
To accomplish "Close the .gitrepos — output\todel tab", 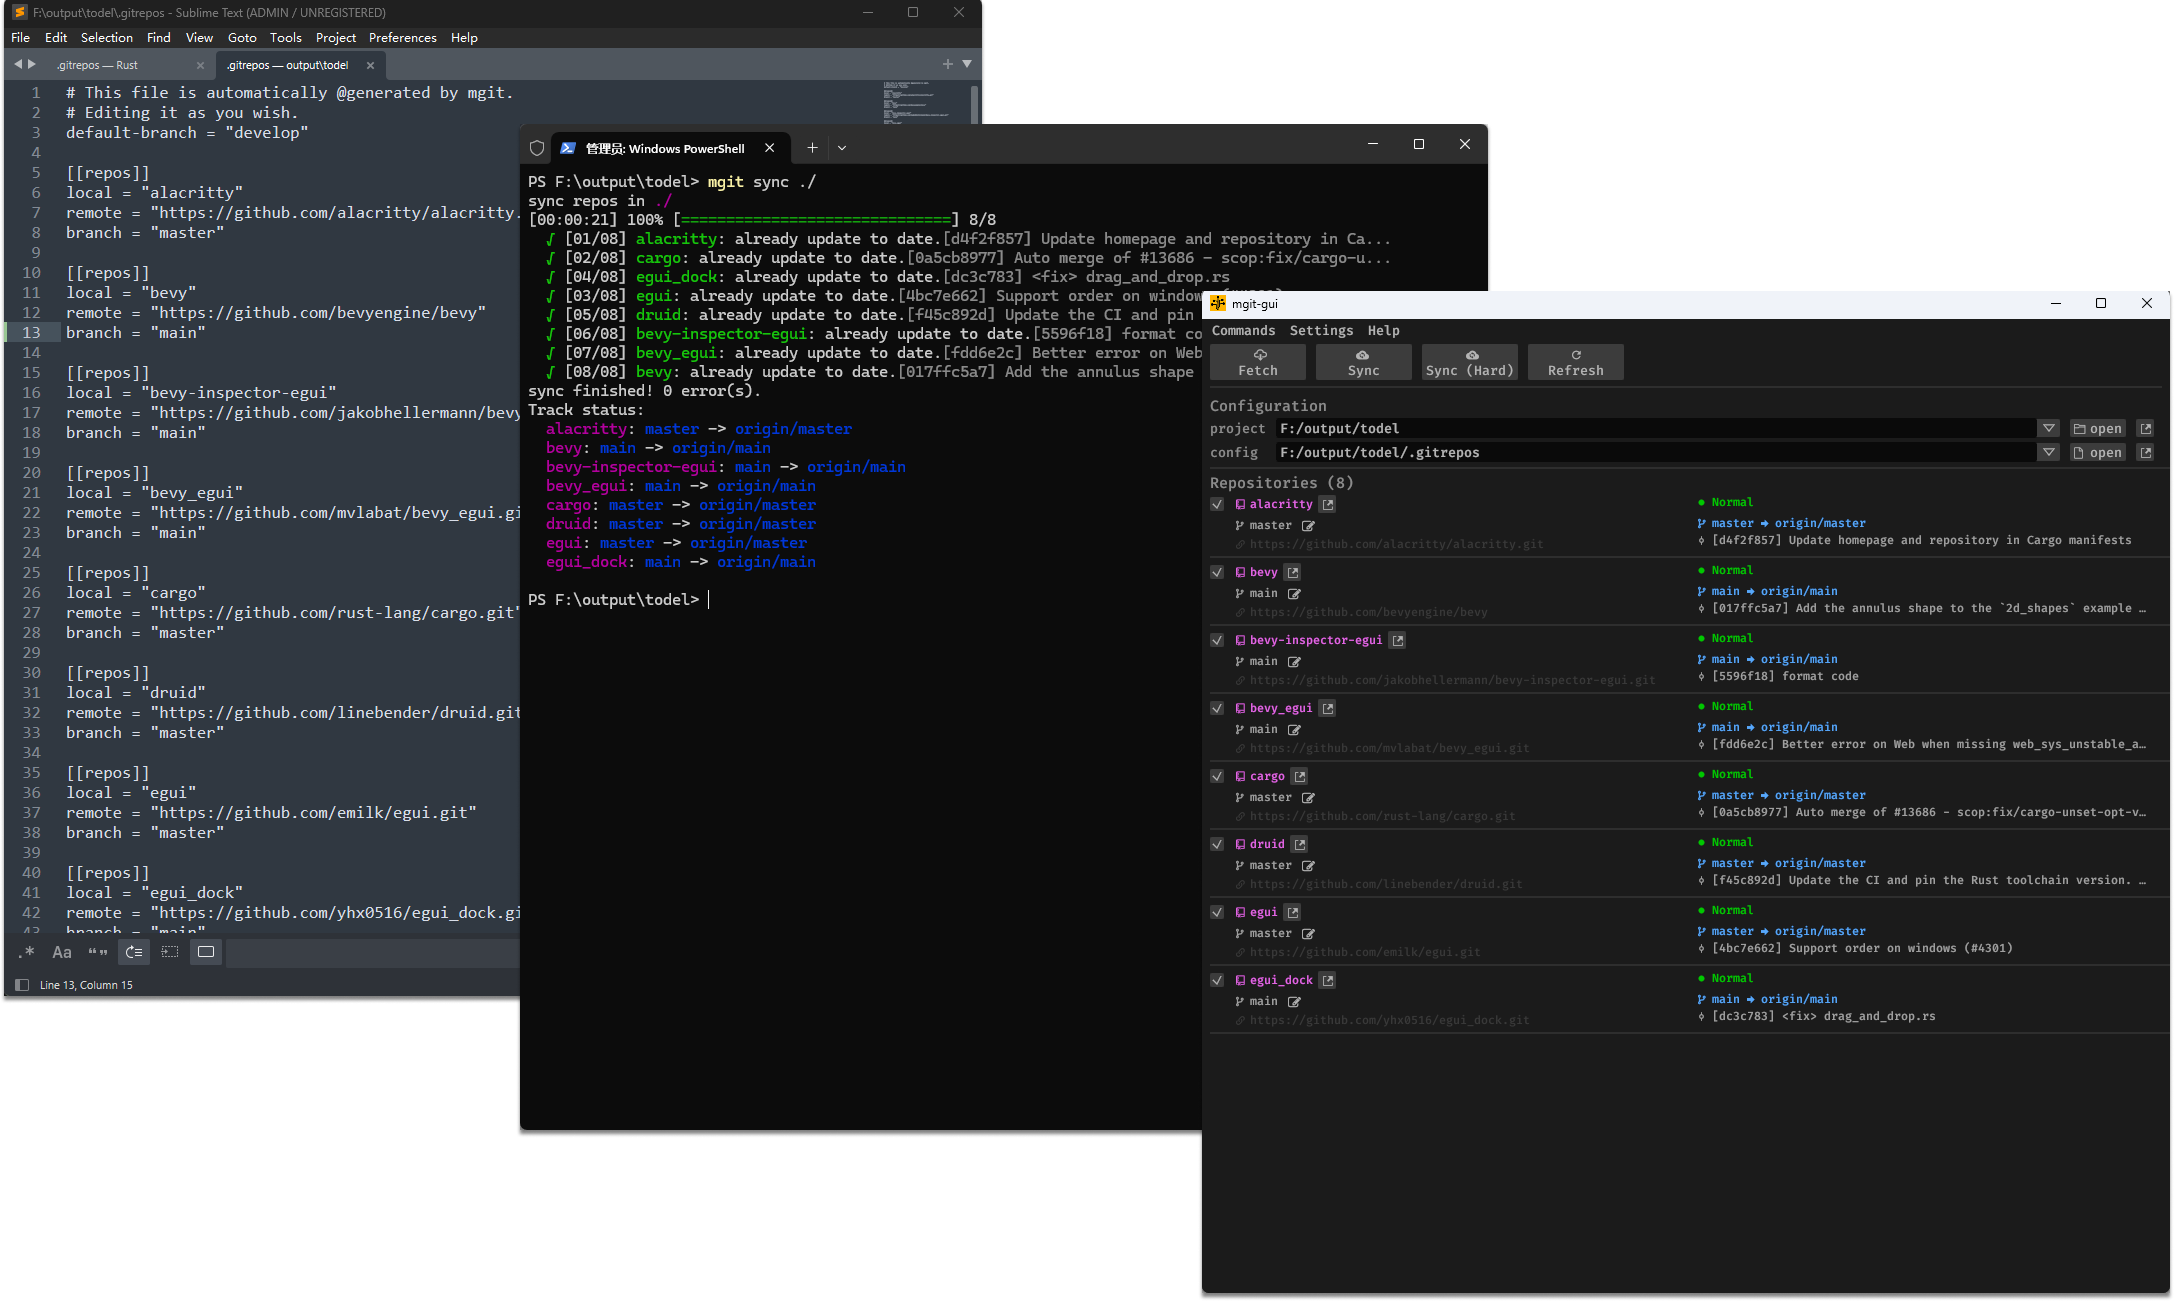I will coord(370,65).
